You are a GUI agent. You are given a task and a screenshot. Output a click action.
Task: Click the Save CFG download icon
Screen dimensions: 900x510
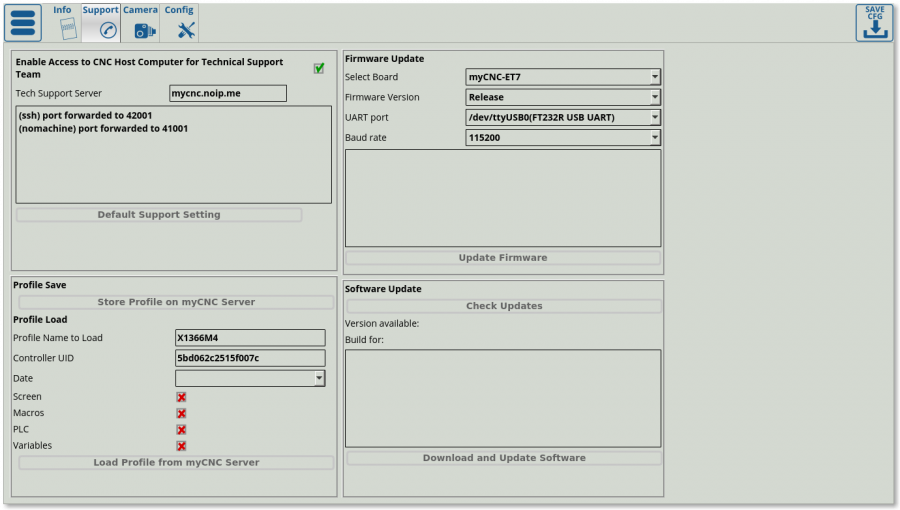(874, 22)
